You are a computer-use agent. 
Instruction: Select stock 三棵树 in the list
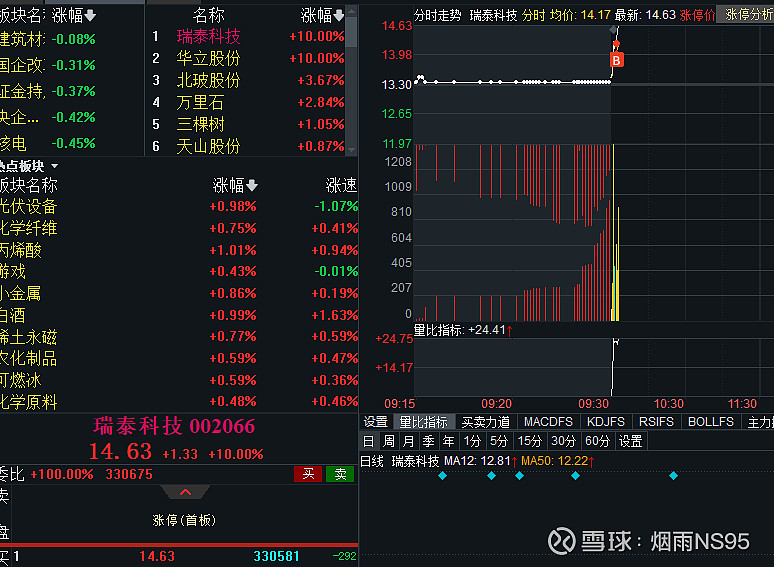[x=200, y=124]
